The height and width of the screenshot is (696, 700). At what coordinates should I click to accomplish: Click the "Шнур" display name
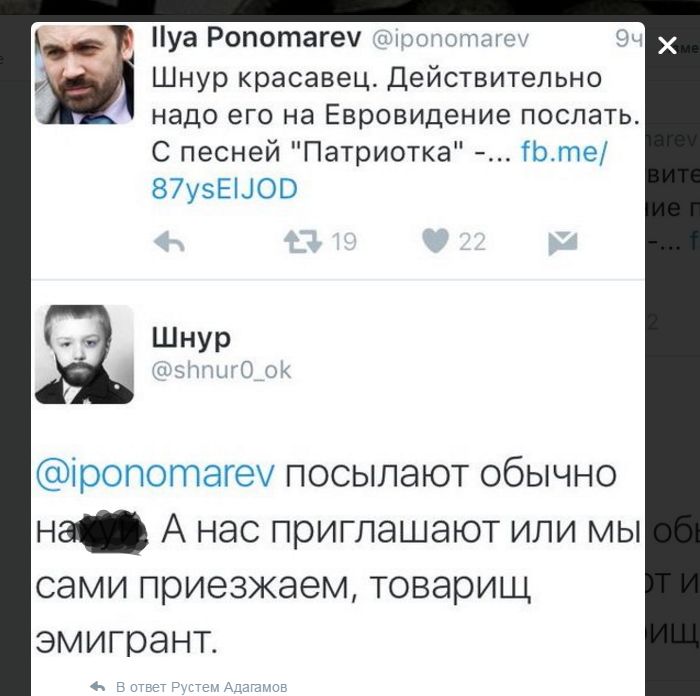click(190, 338)
